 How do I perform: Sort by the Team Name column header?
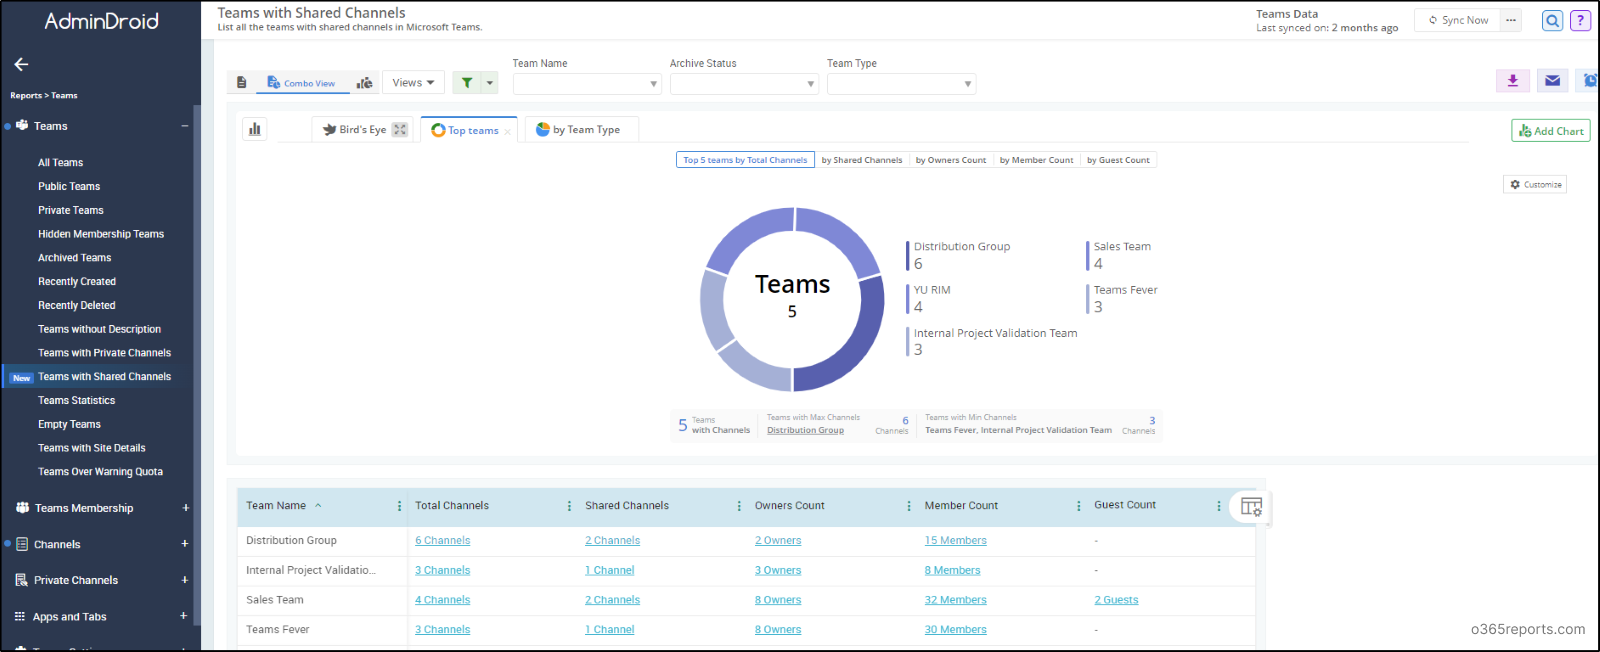coord(276,506)
